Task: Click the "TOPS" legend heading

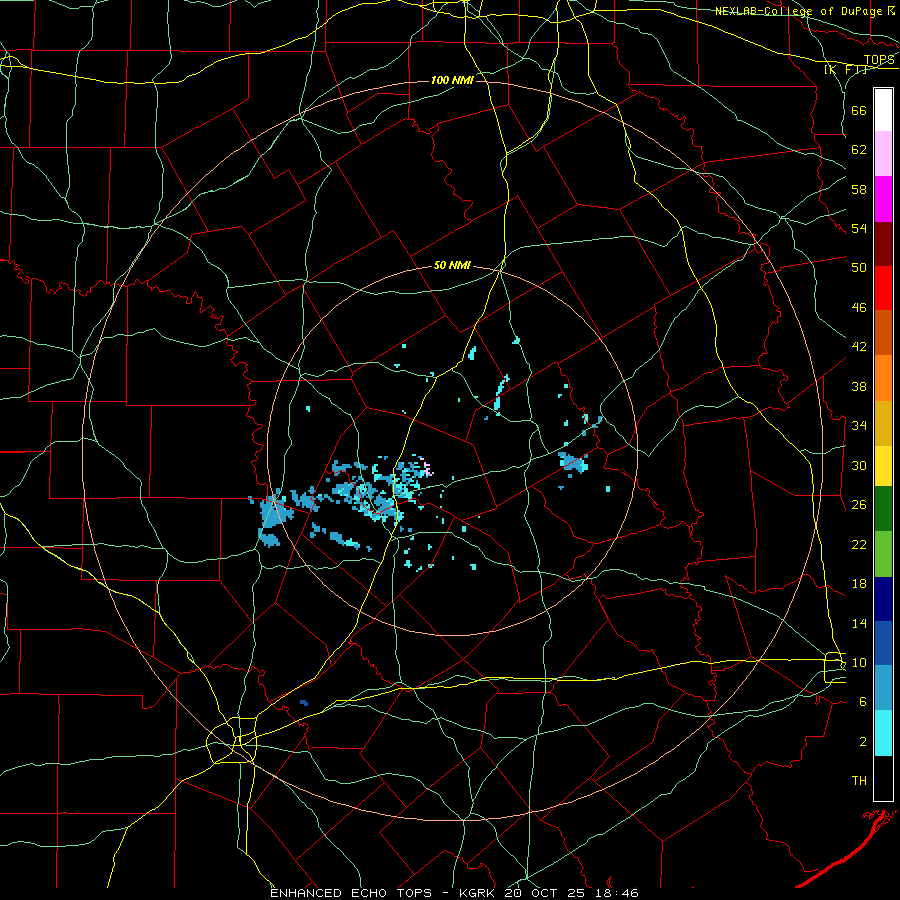Action: tap(879, 59)
